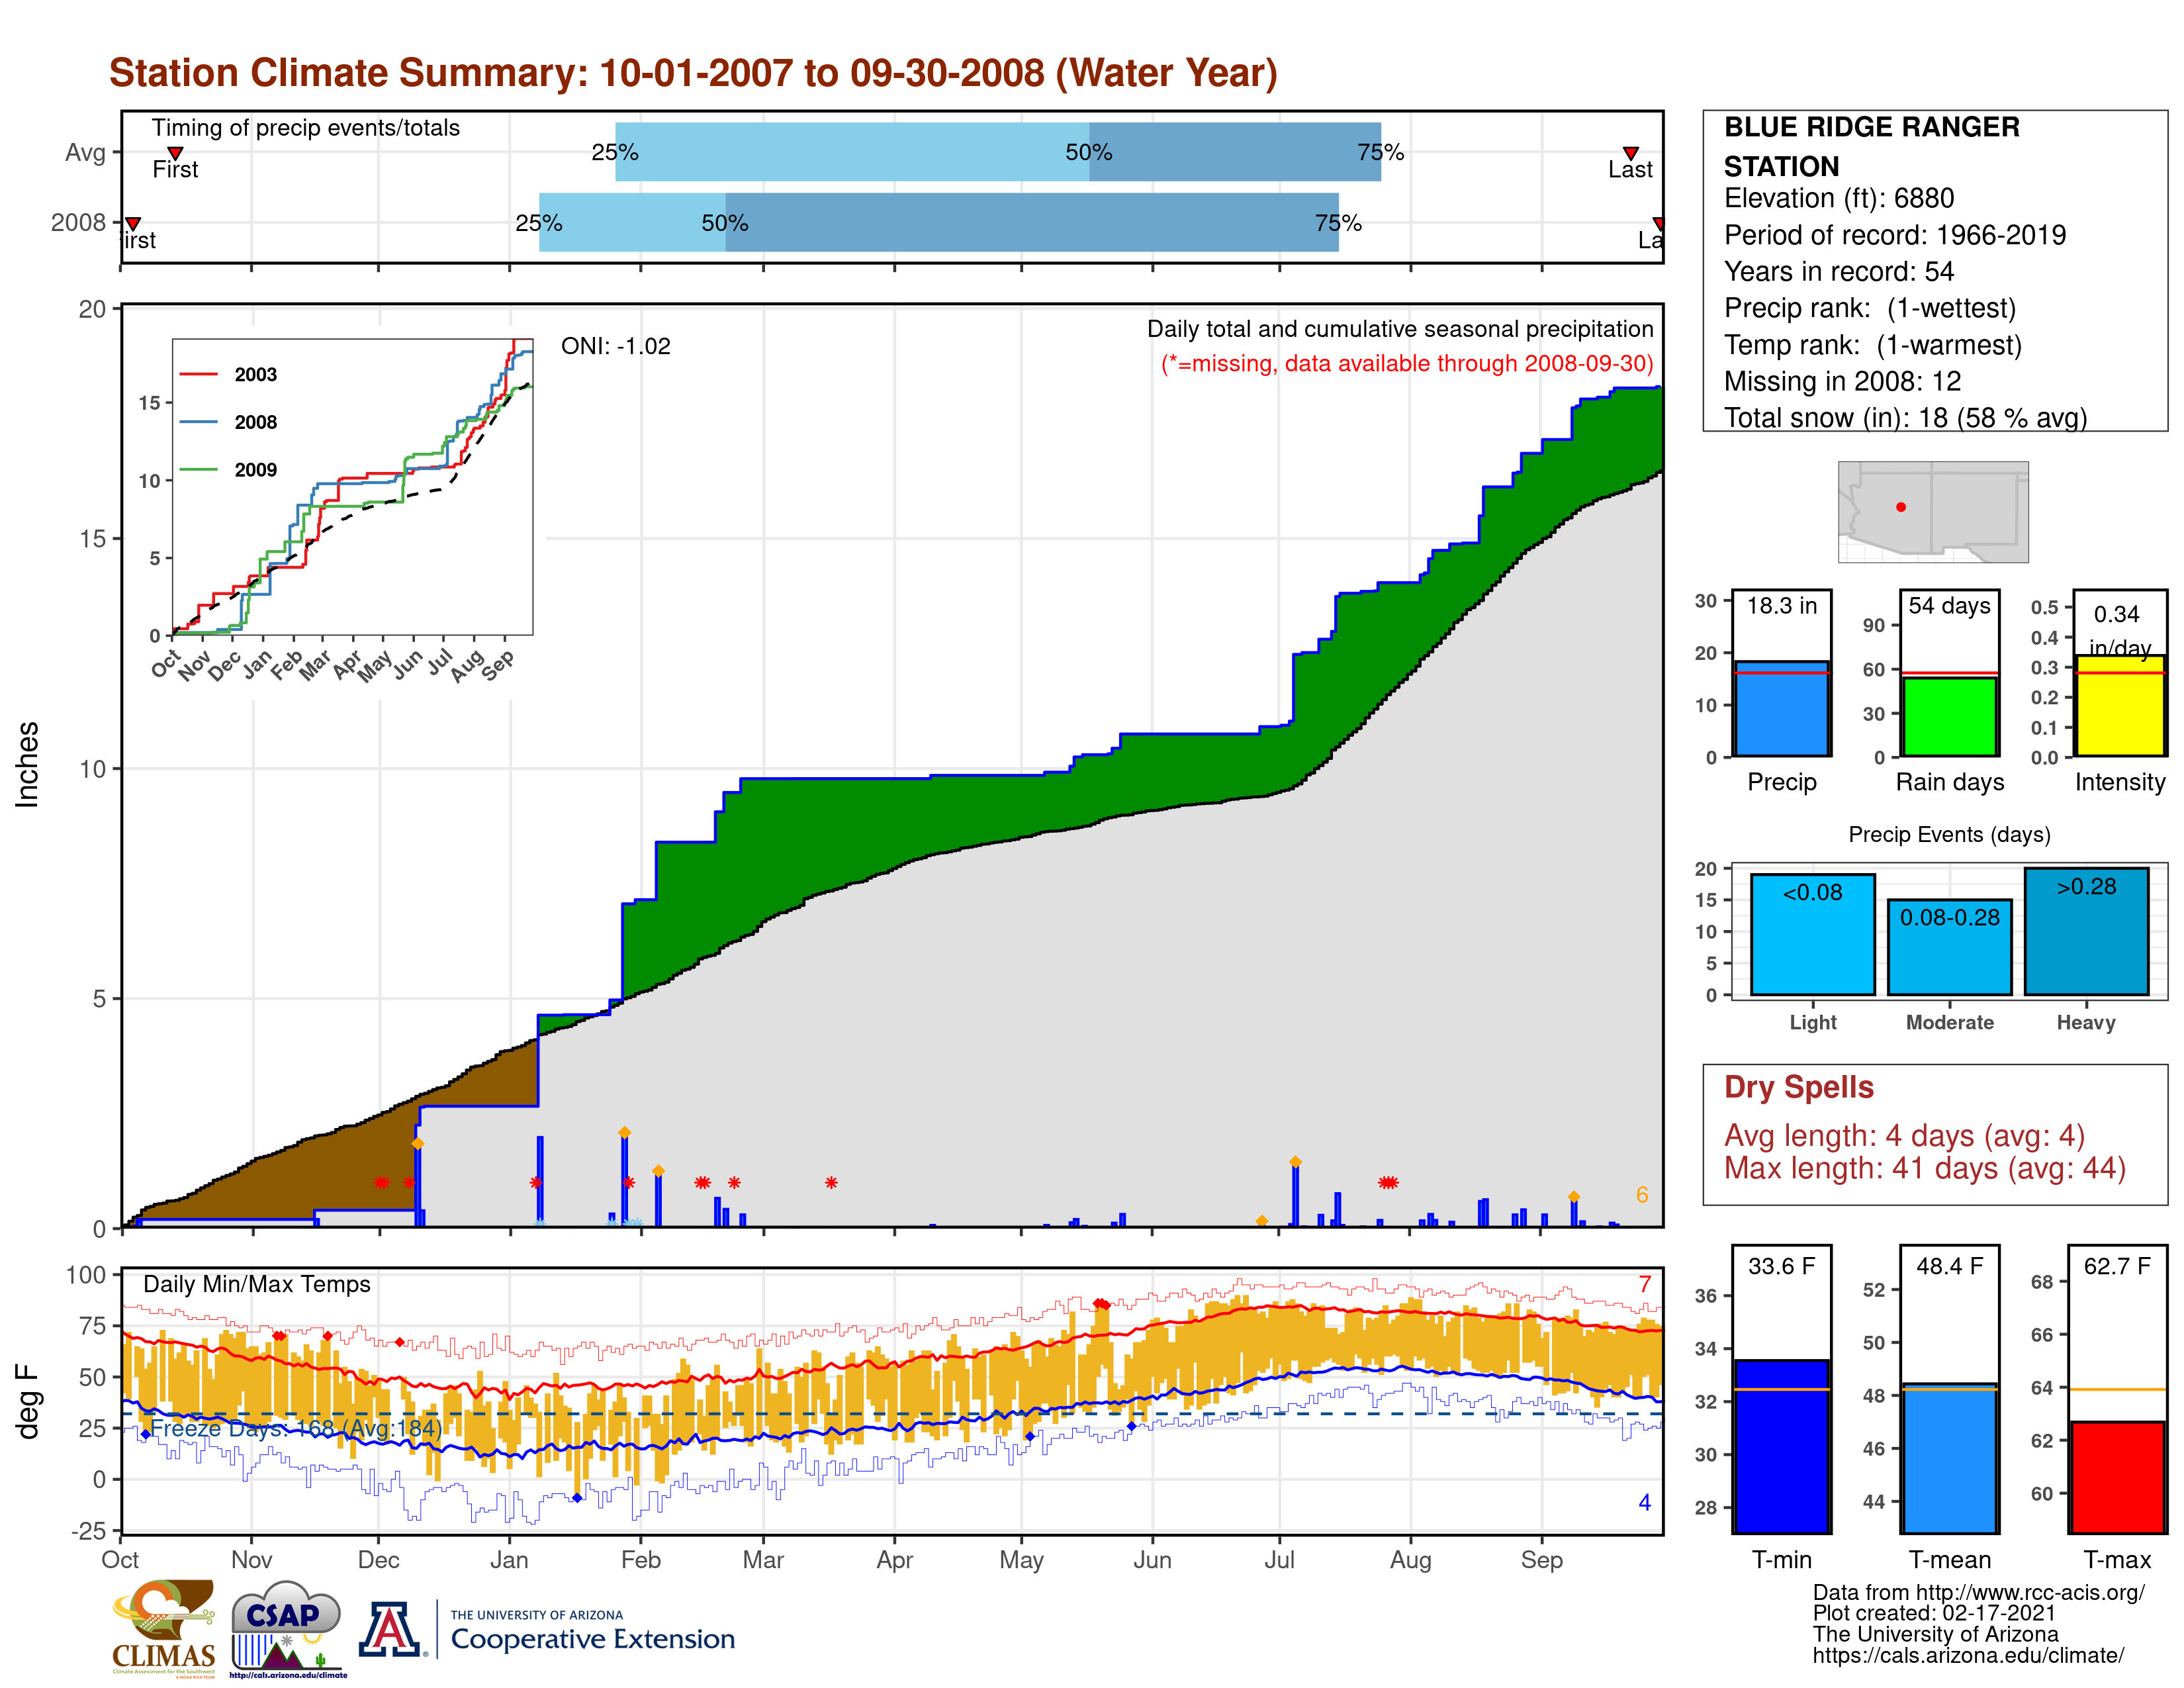
Task: Click the red '7' count in temps plot
Action: [1644, 1284]
